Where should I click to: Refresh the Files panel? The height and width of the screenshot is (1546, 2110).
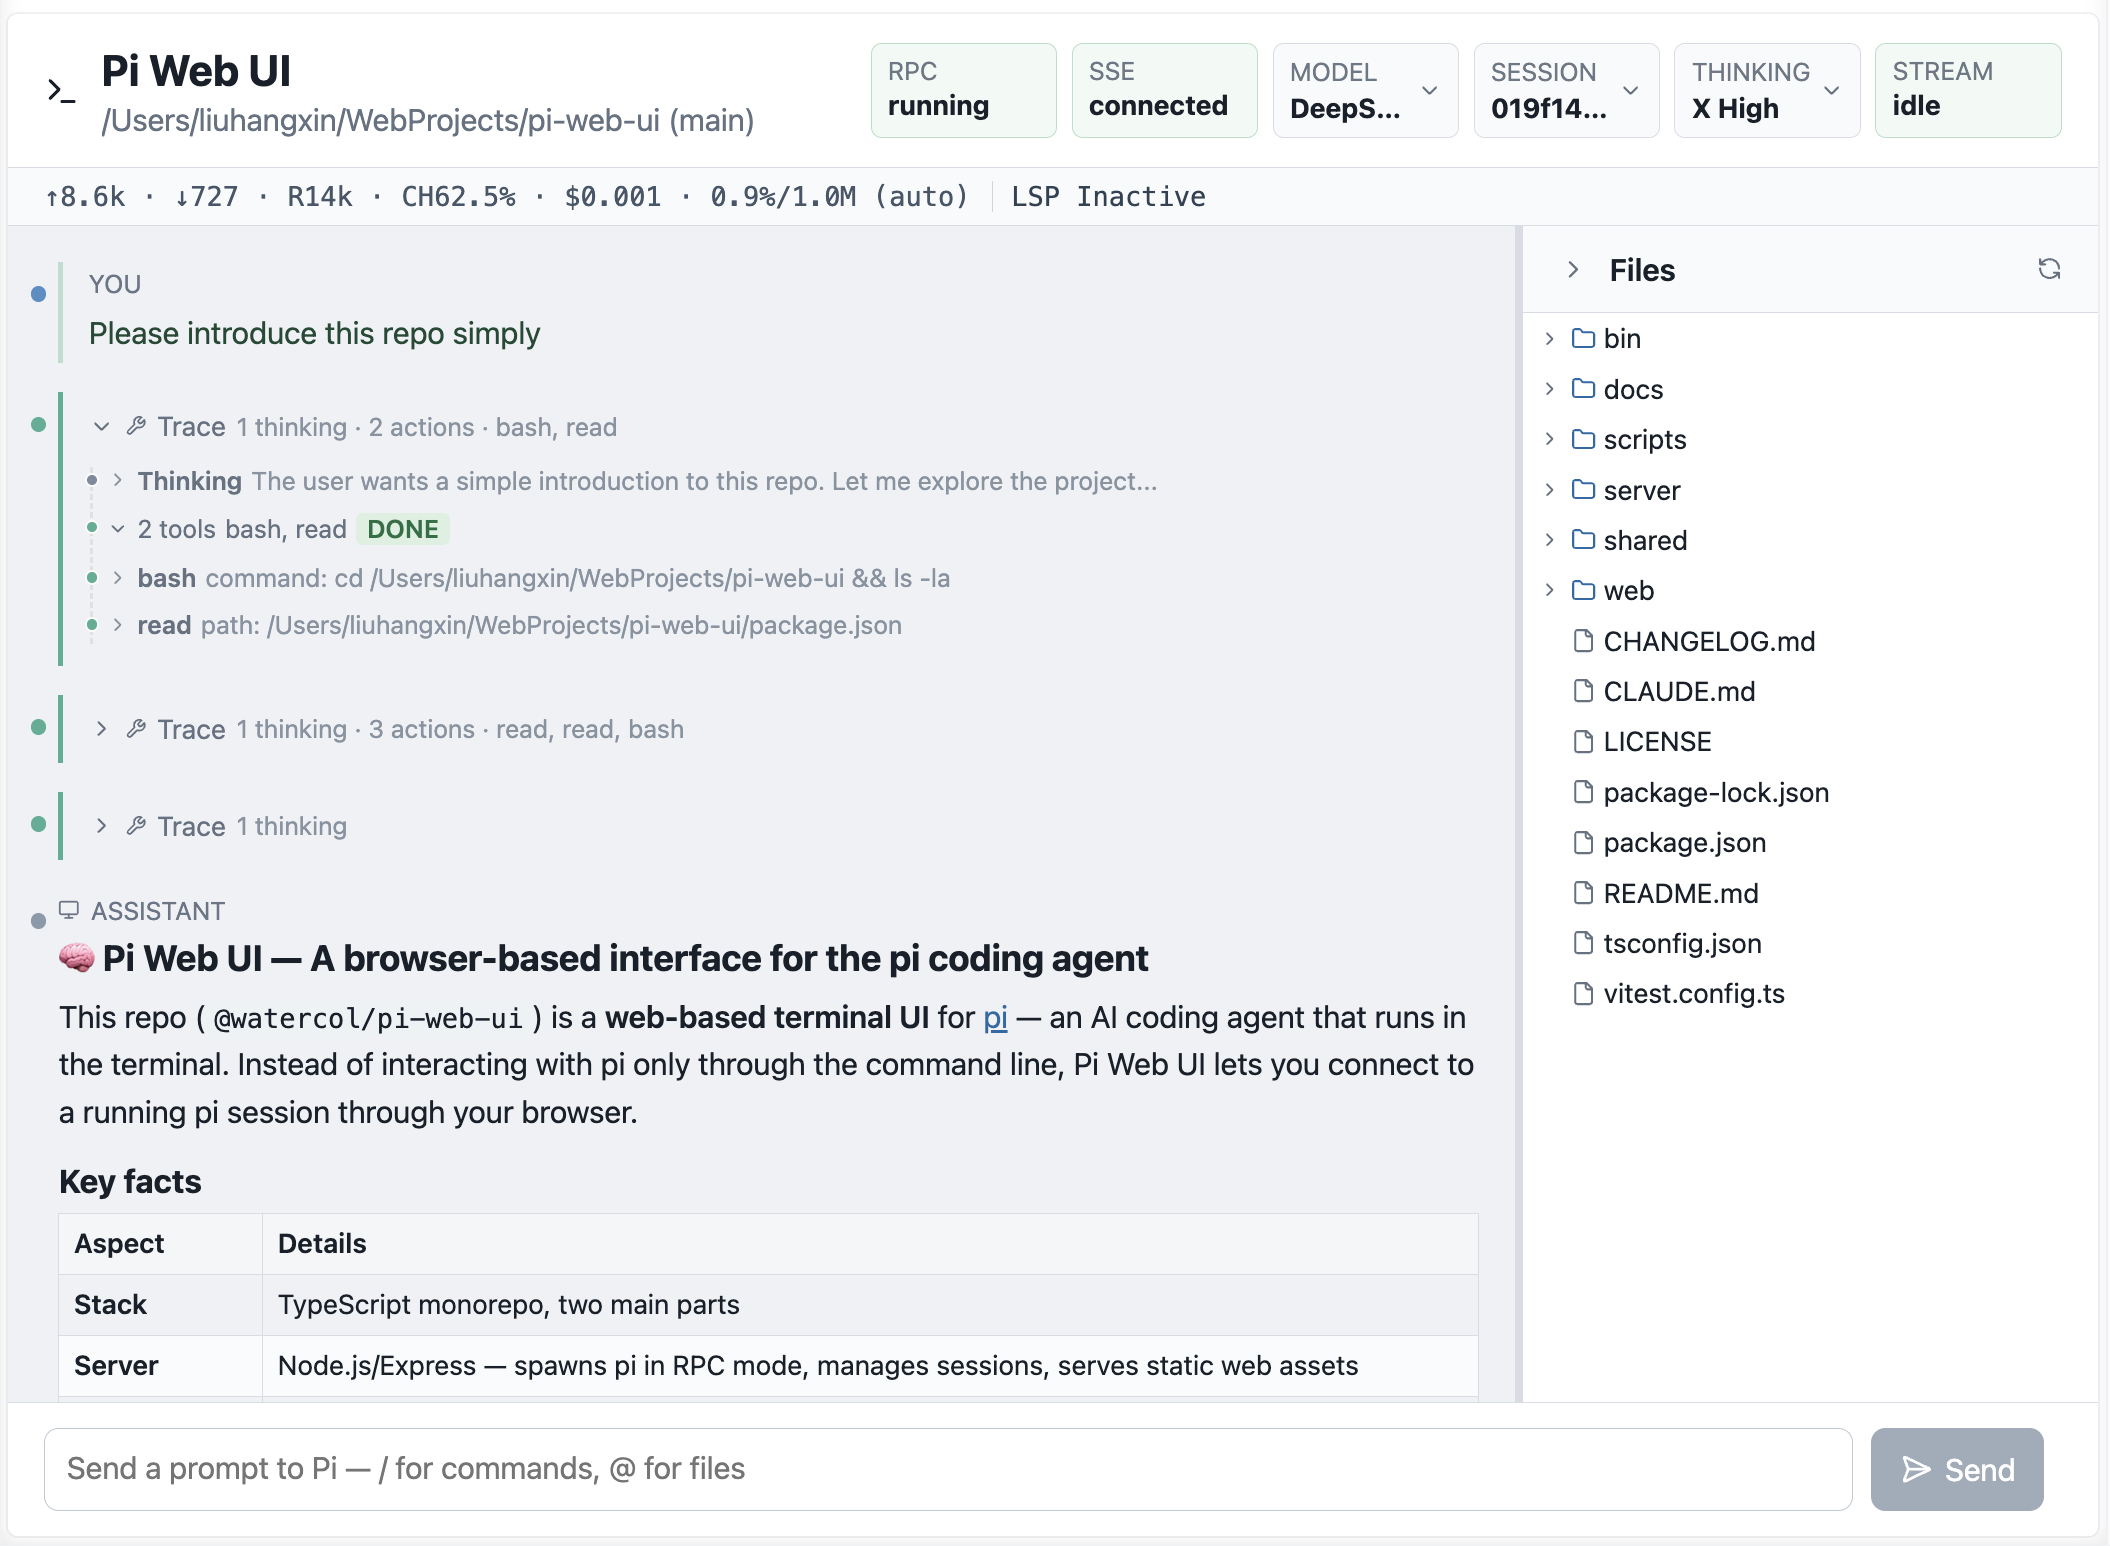point(2049,269)
